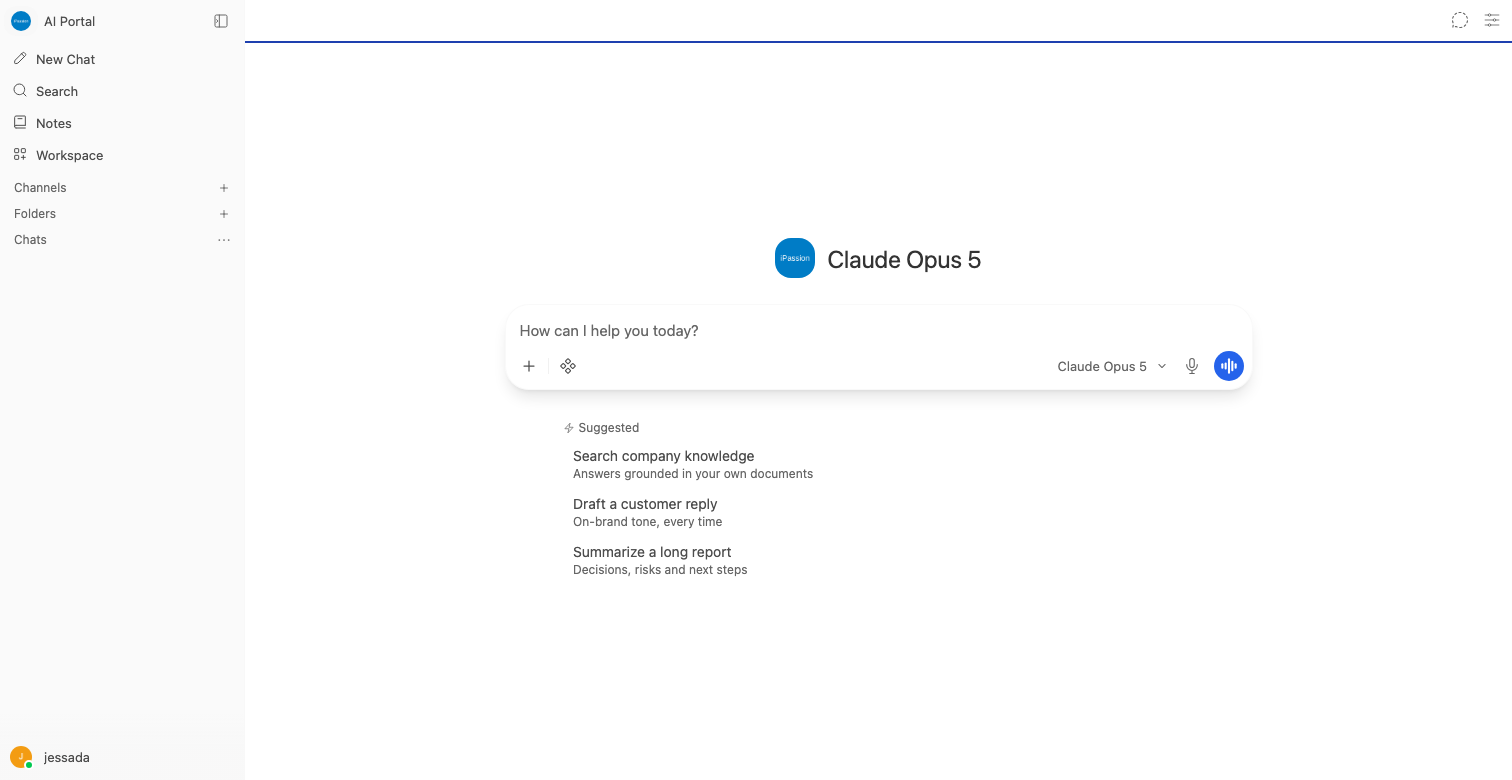The image size is (1512, 780).
Task: Focus the 'How can I help you today?' input
Action: pos(878,330)
